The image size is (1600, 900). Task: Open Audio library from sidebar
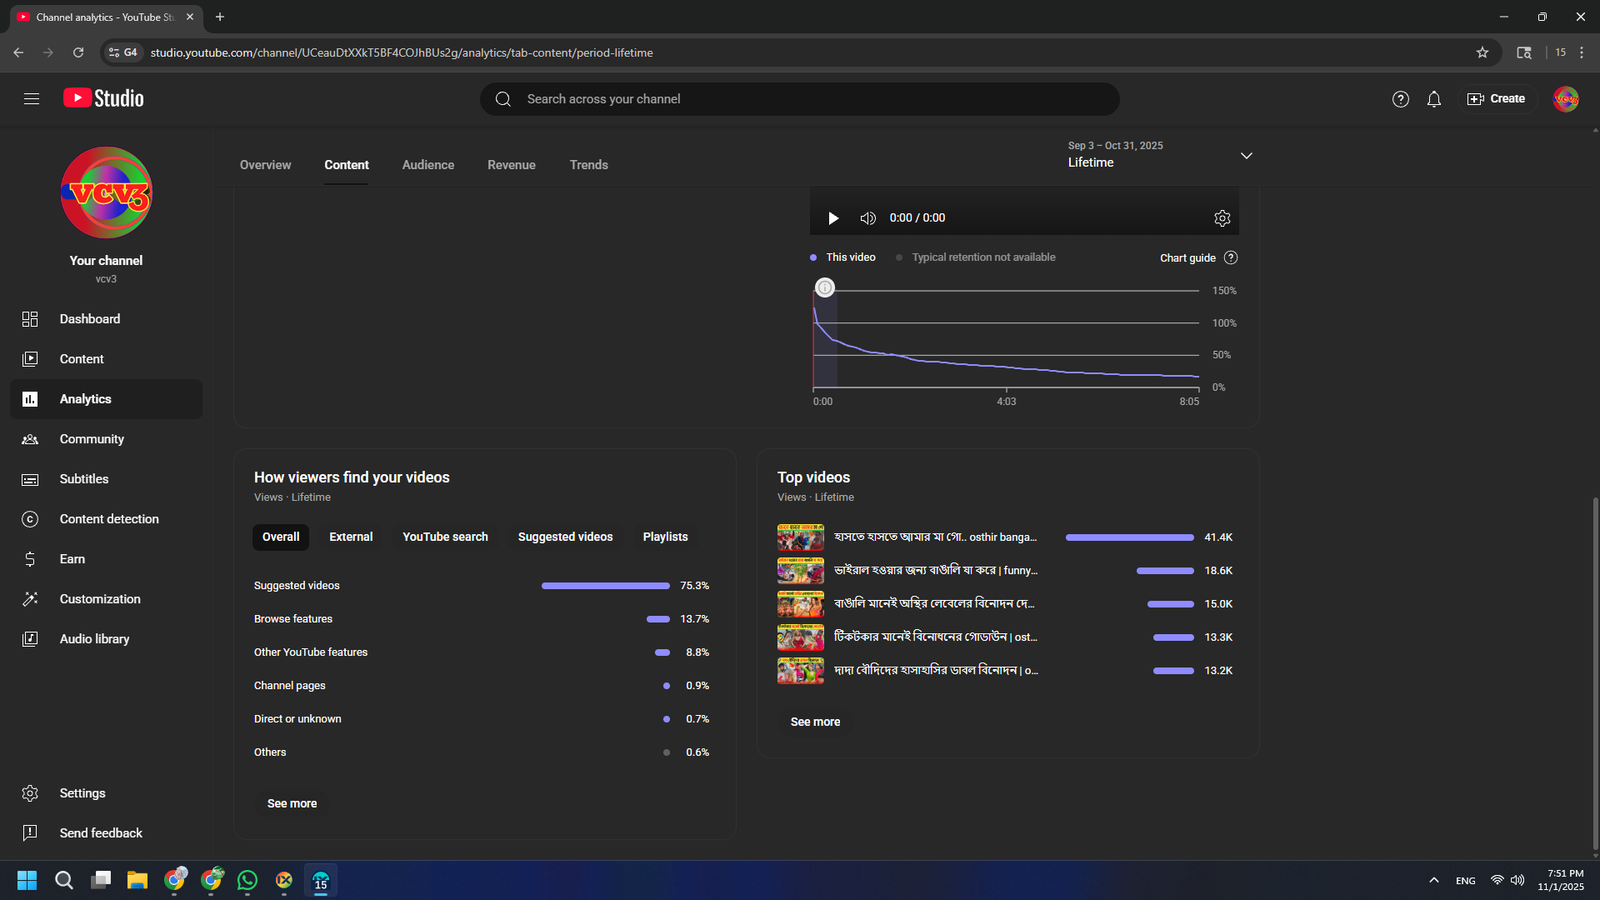(x=94, y=639)
